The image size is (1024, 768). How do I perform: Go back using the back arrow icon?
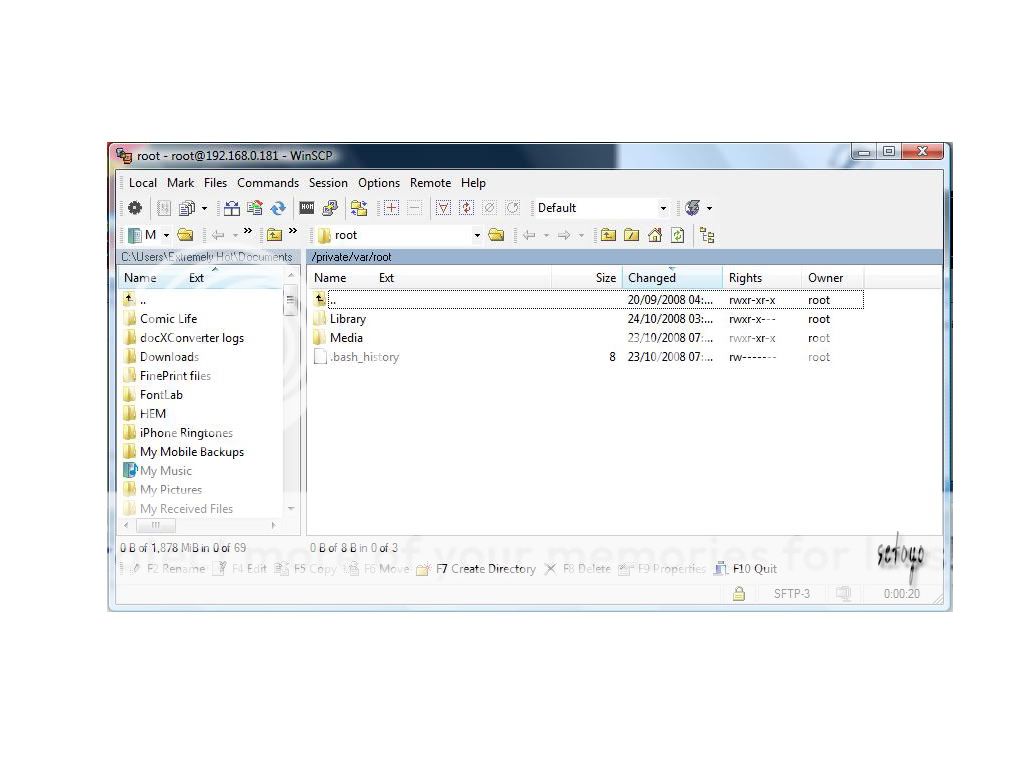[x=530, y=236]
